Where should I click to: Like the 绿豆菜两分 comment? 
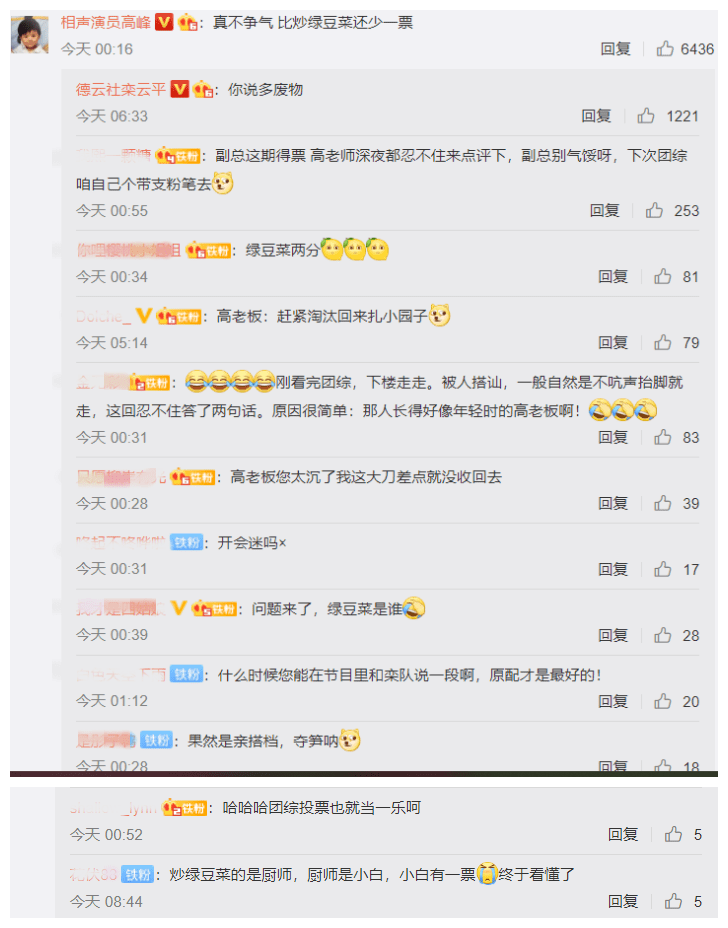[662, 276]
